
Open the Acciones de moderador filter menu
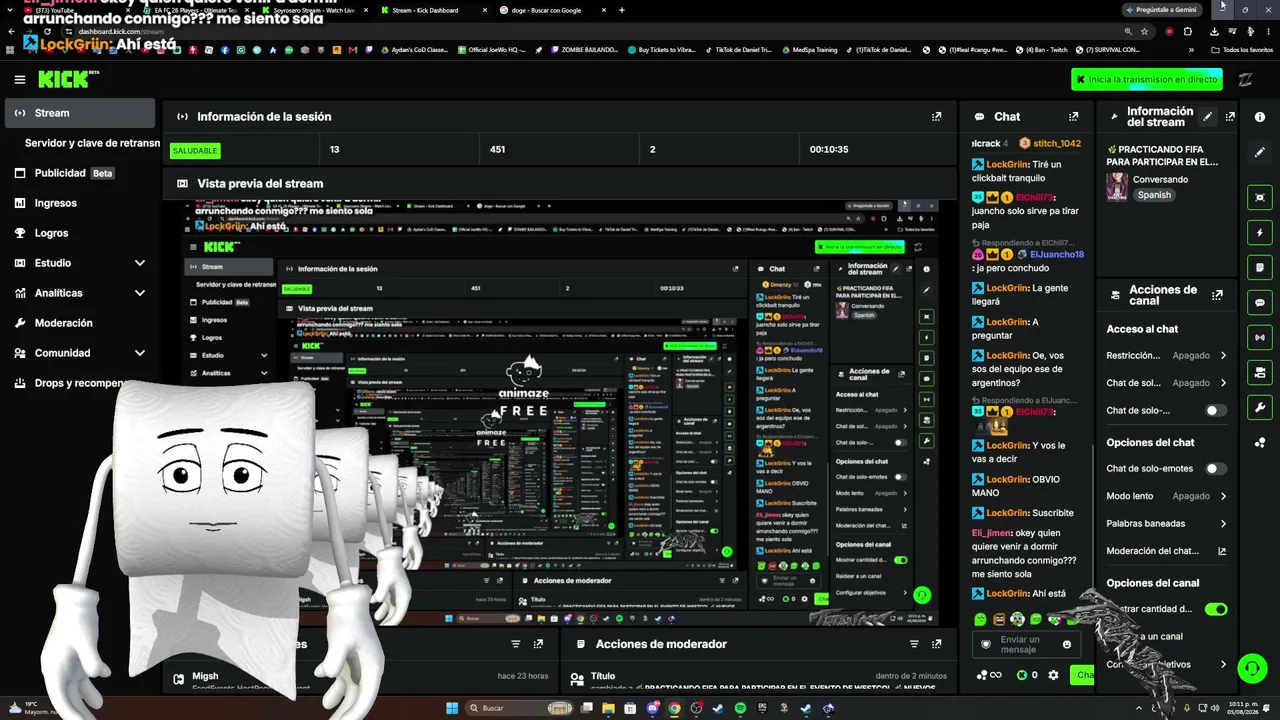coord(914,644)
